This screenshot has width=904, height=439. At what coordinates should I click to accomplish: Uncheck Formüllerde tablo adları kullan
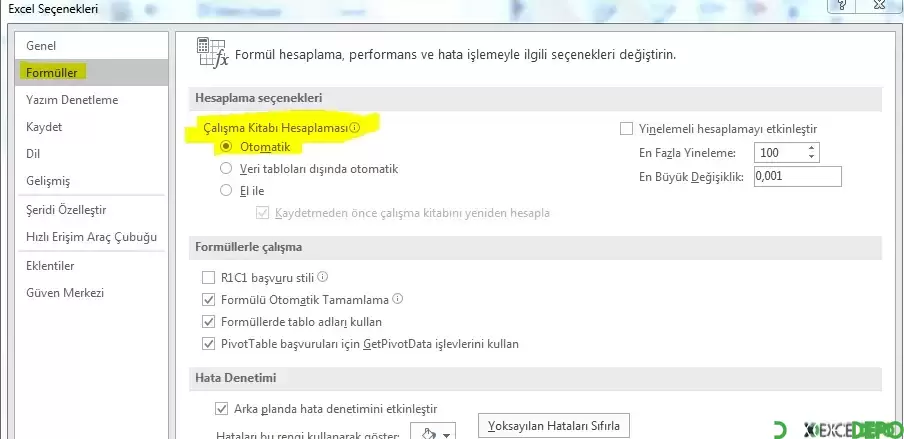(x=209, y=322)
